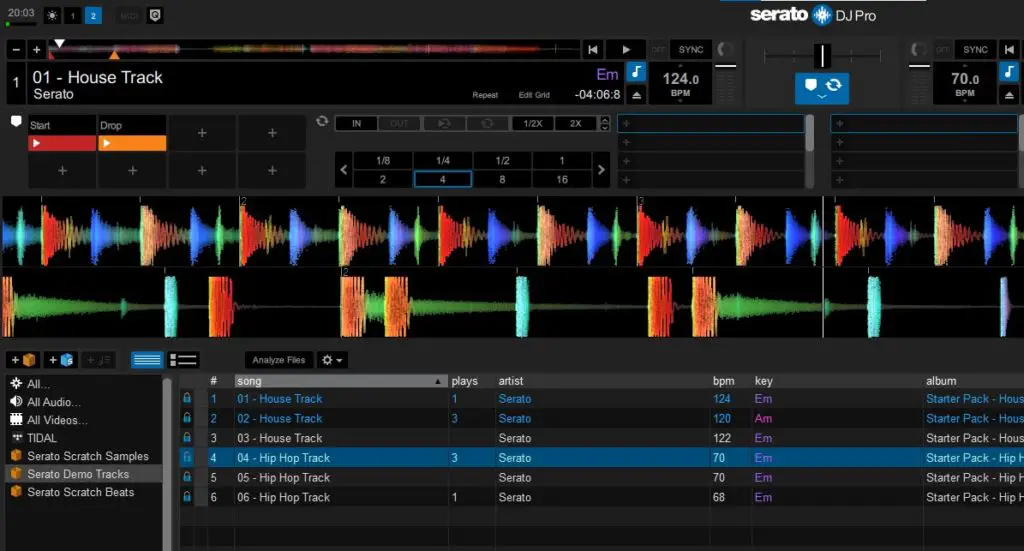The width and height of the screenshot is (1024, 551).
Task: Jump to track start on deck 2
Action: pos(1009,50)
